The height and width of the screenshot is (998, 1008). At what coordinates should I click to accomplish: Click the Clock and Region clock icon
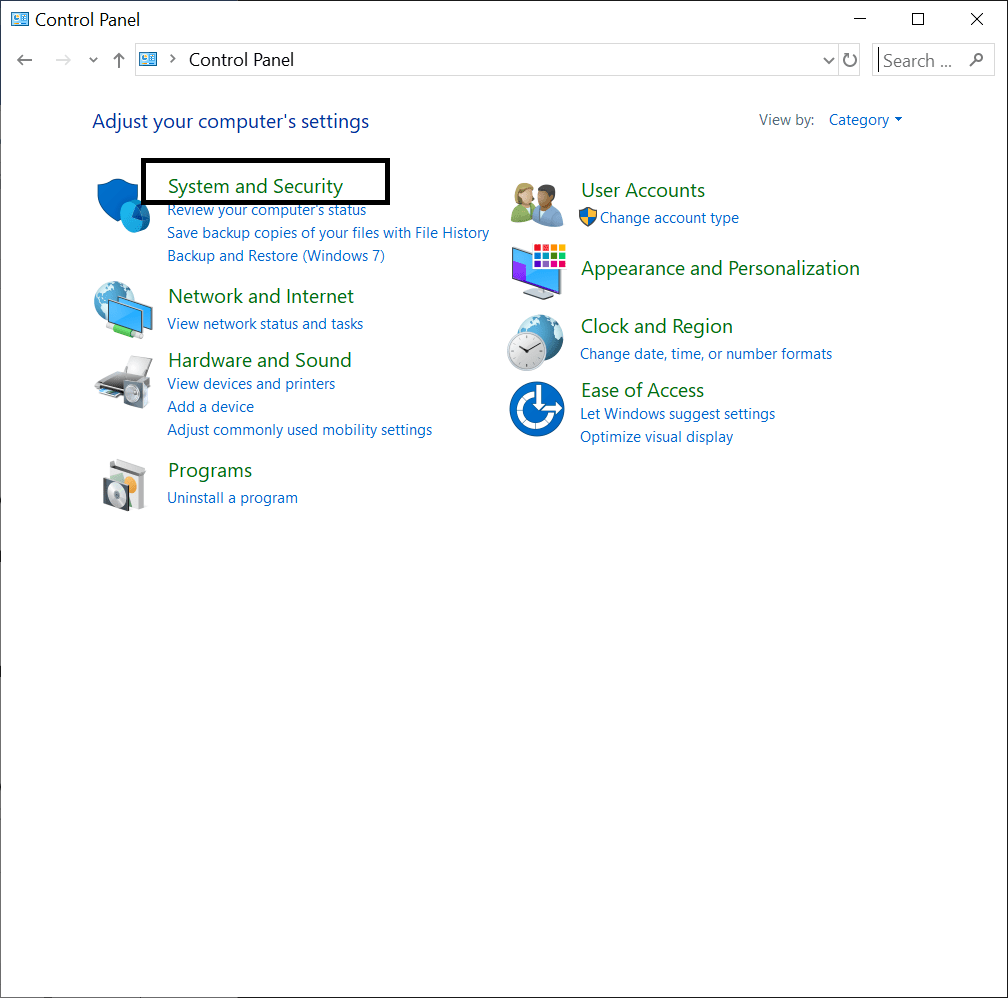coord(537,342)
